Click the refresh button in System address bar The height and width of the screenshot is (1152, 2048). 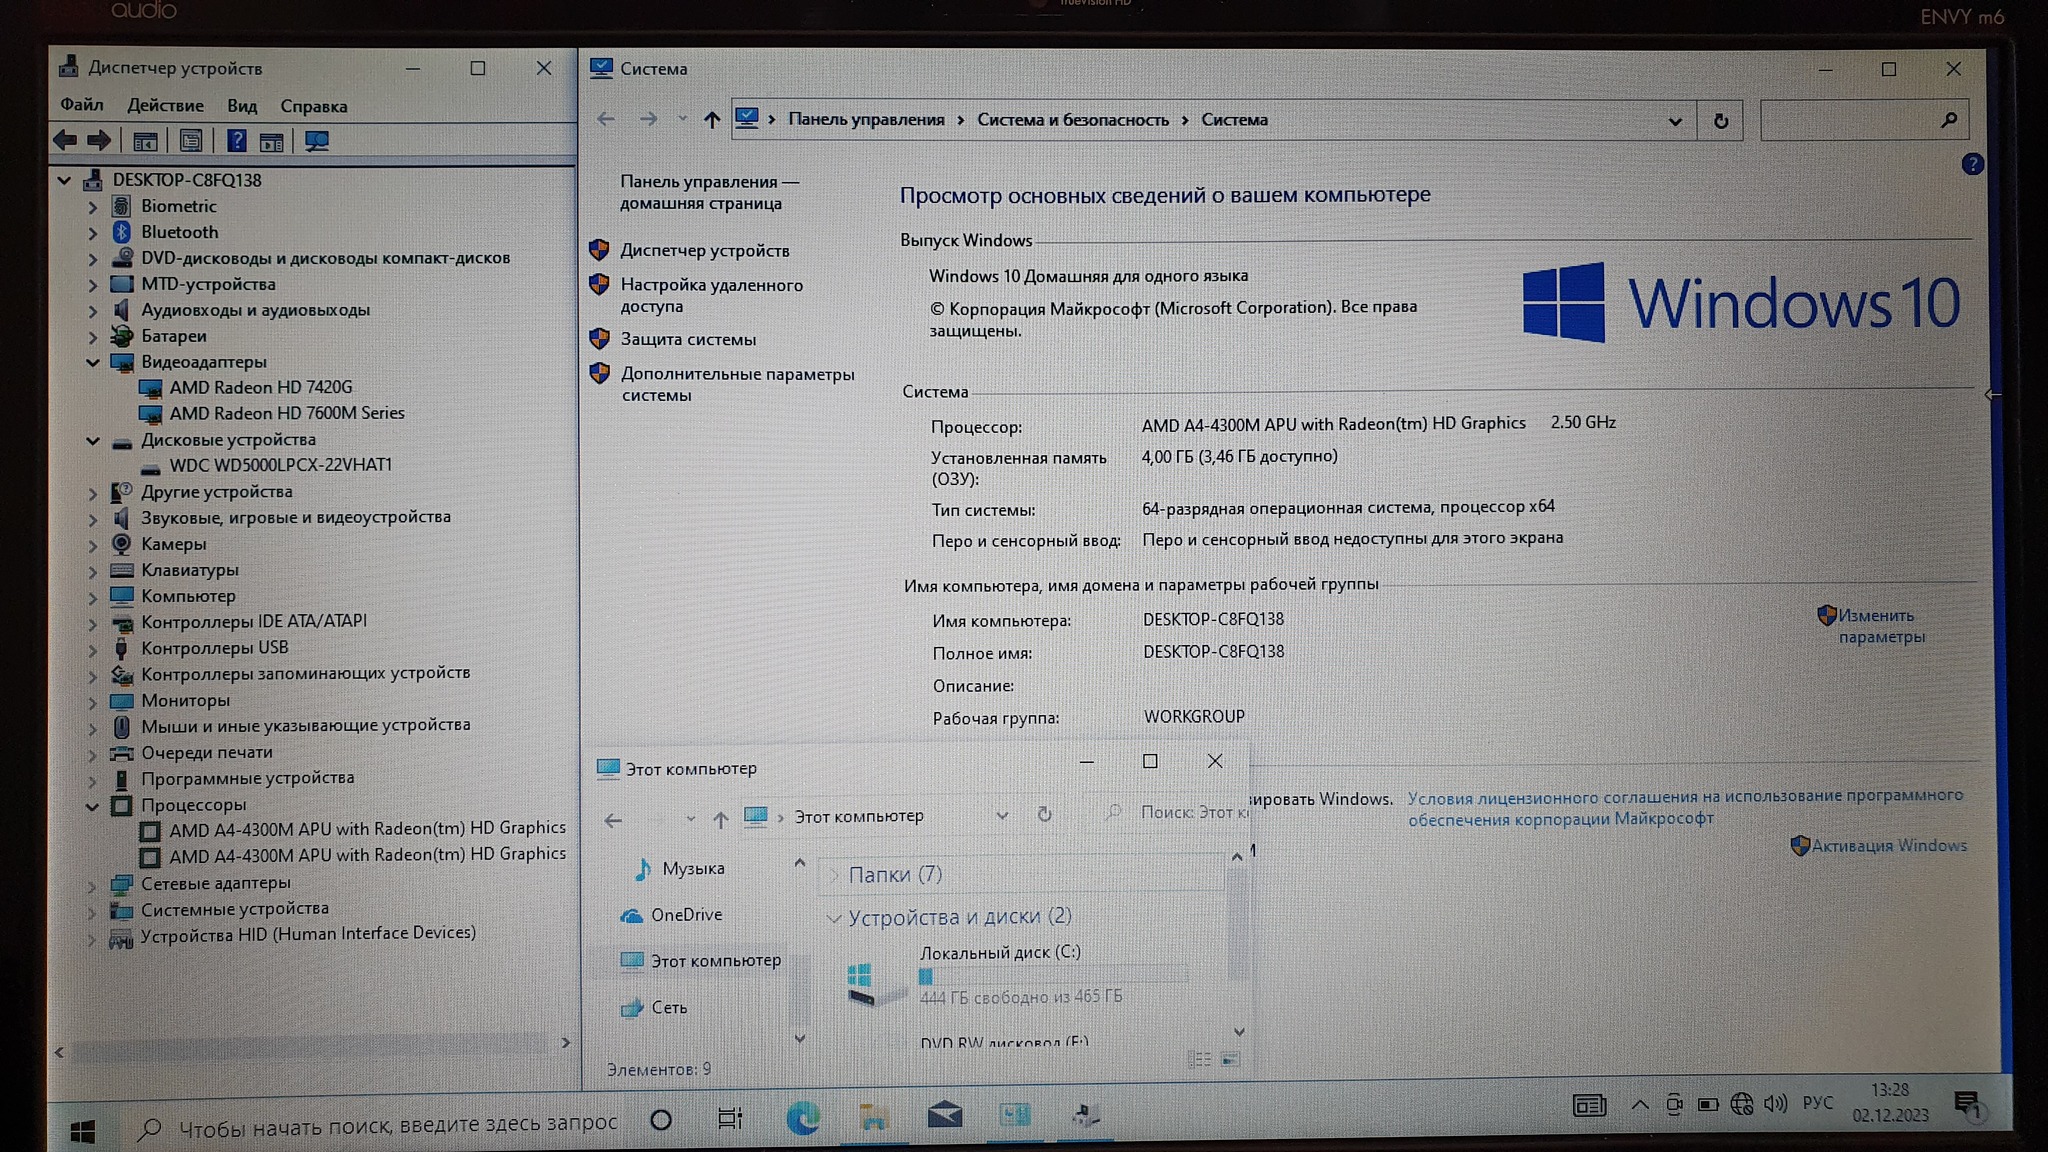click(x=1720, y=121)
